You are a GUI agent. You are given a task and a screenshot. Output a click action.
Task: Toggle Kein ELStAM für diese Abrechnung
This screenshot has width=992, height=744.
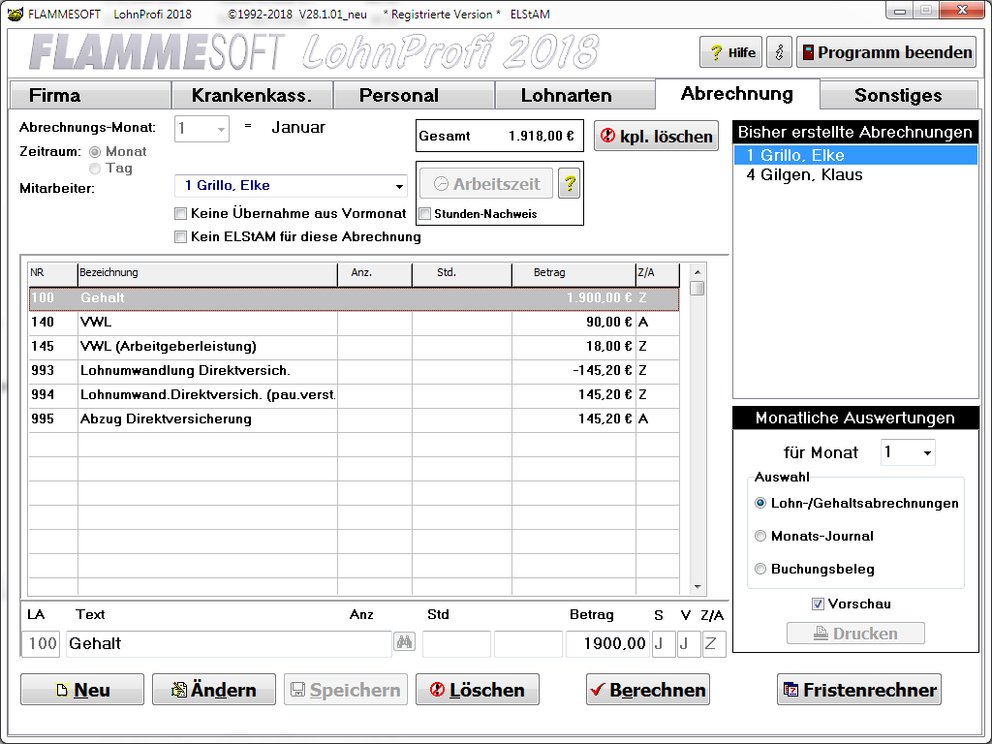pos(180,237)
